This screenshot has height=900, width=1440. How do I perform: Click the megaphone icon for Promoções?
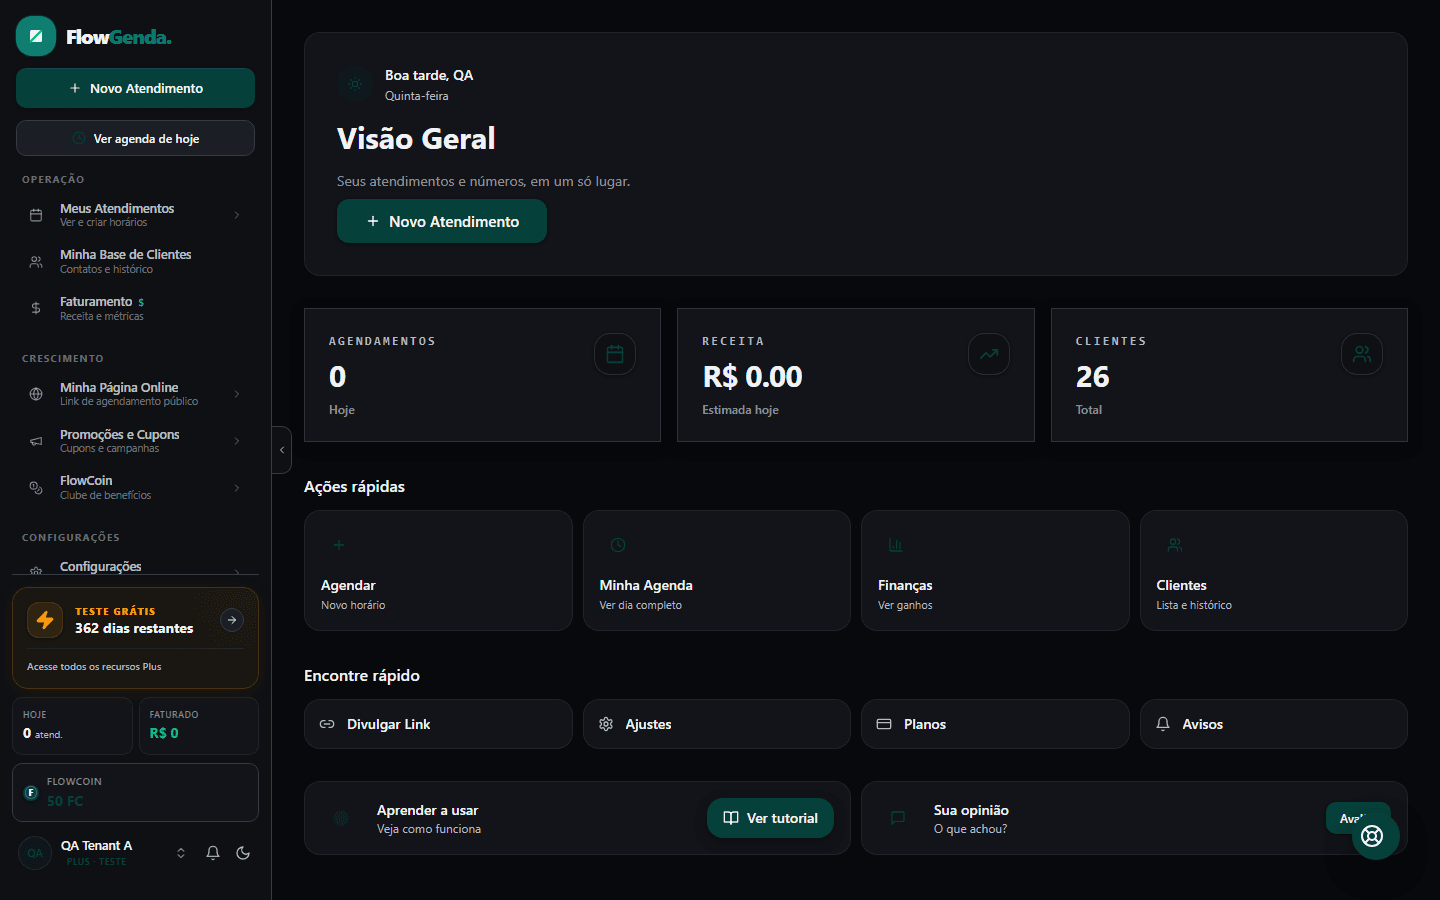click(36, 441)
